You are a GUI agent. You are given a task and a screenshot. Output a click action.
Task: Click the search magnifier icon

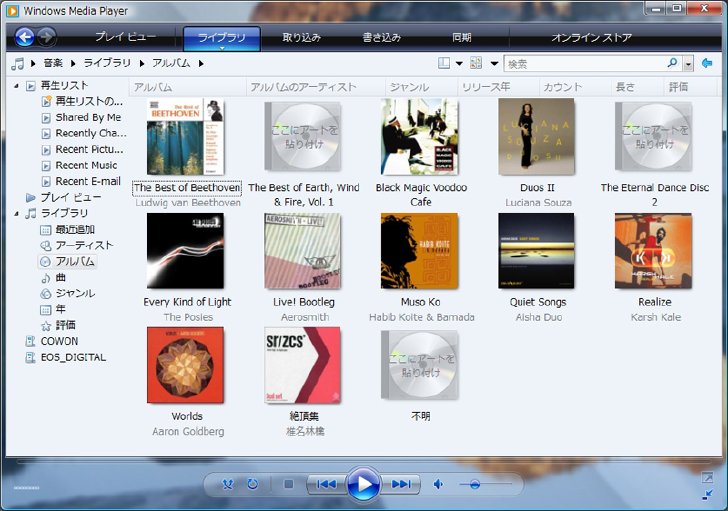coord(672,63)
